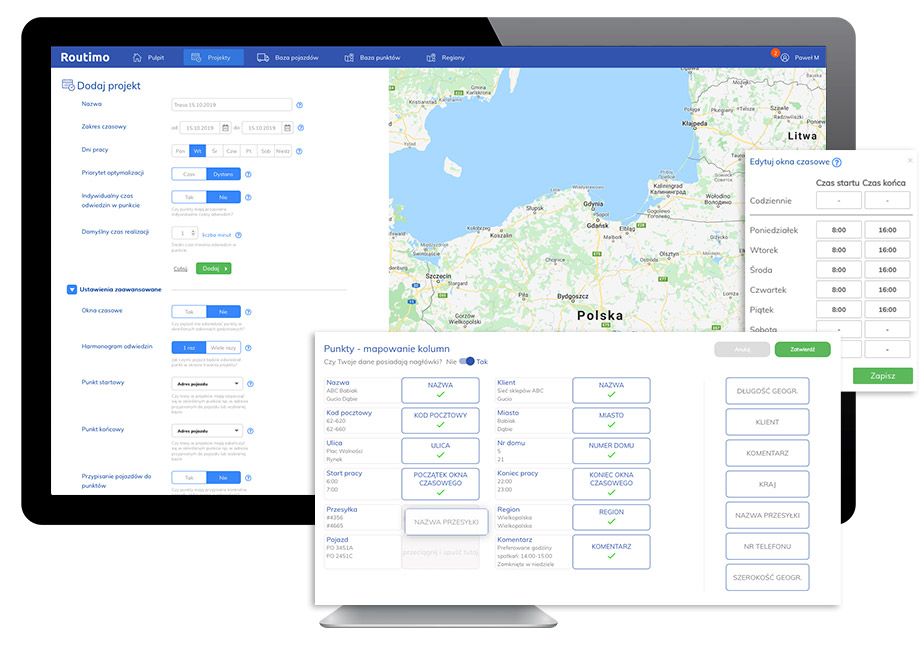Click the Baza pojazdów truck icon

(263, 58)
